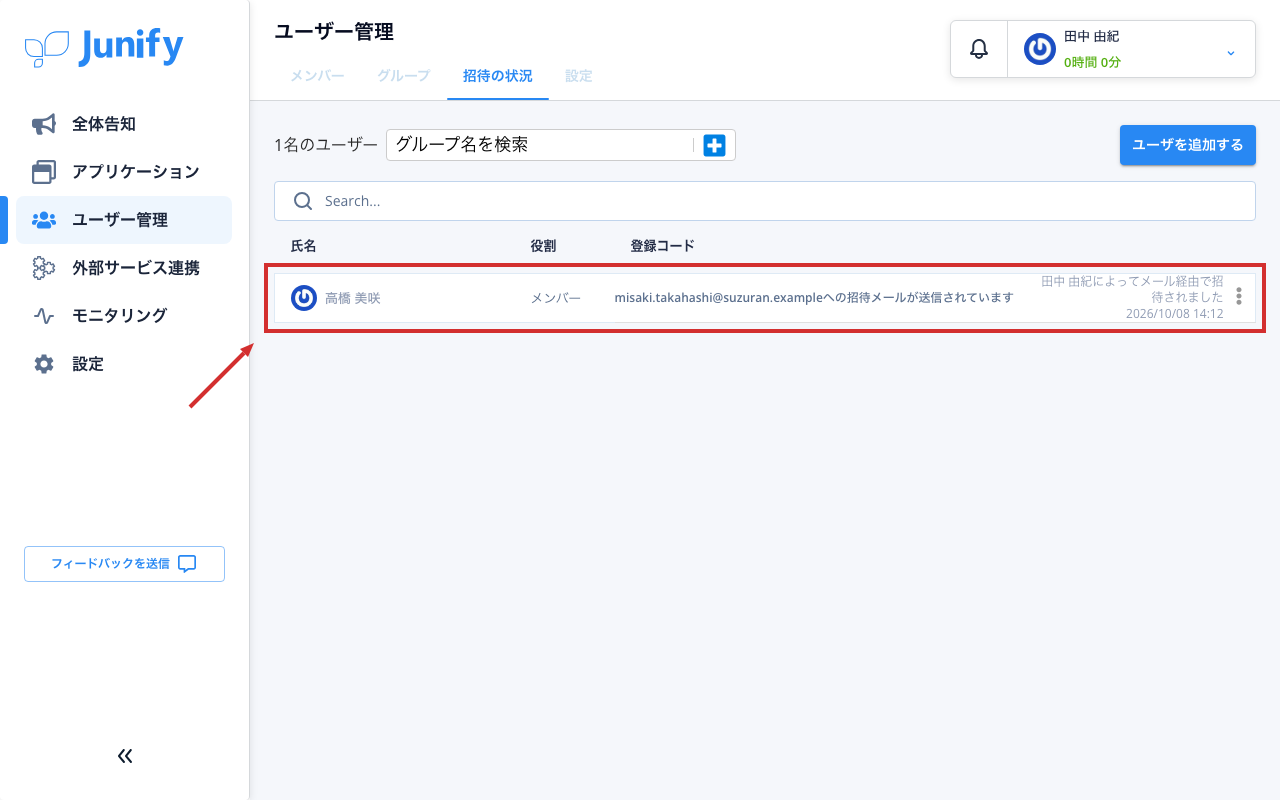Open the モニタリング pulse icon
The width and height of the screenshot is (1280, 800).
[44, 316]
